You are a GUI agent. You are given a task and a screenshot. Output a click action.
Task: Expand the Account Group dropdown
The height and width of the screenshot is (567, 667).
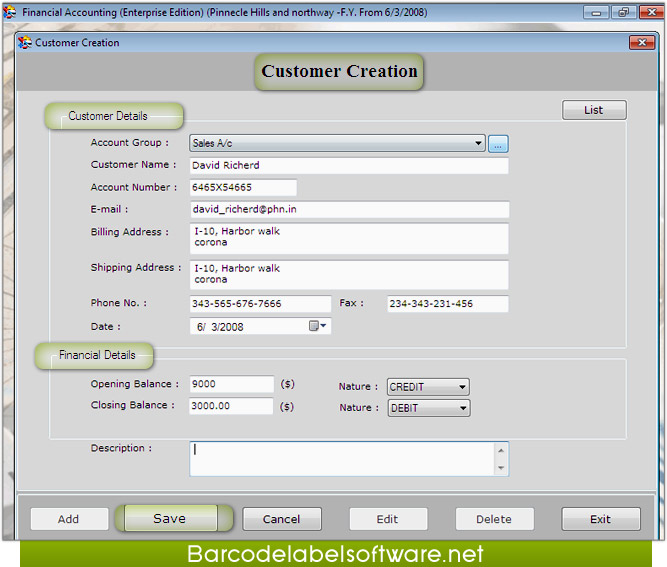point(479,143)
